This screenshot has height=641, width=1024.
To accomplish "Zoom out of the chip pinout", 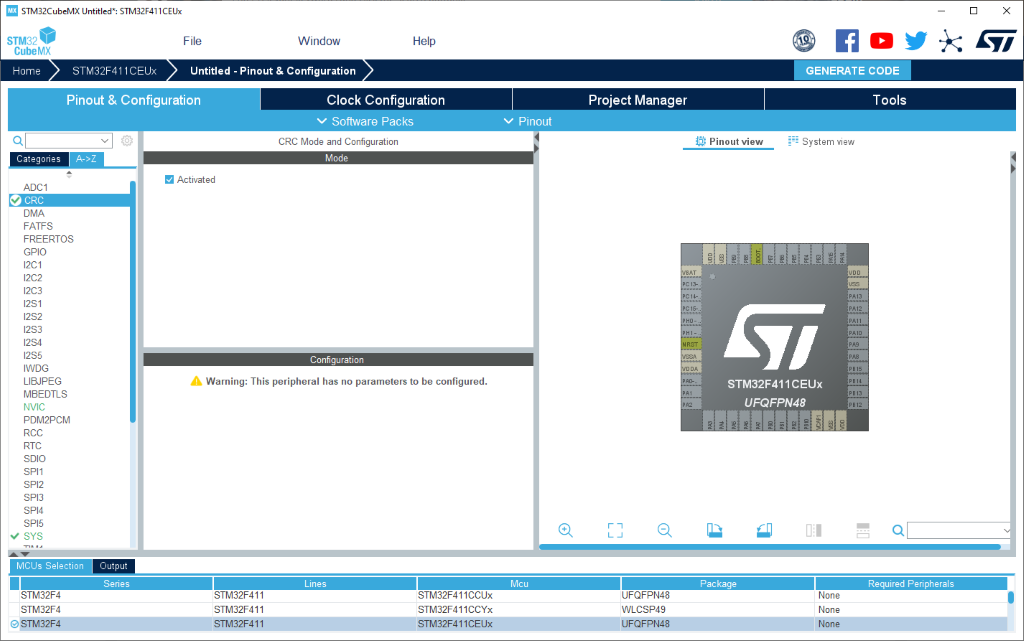I will tap(664, 530).
